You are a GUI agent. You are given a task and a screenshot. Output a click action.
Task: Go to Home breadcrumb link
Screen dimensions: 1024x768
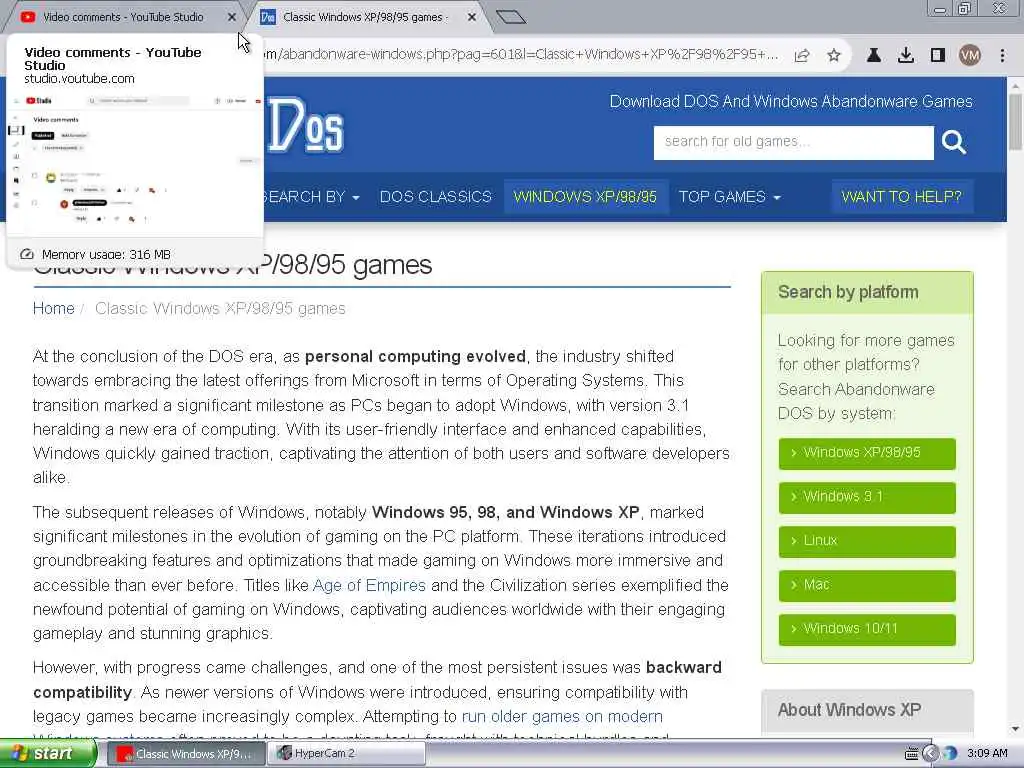click(x=54, y=308)
